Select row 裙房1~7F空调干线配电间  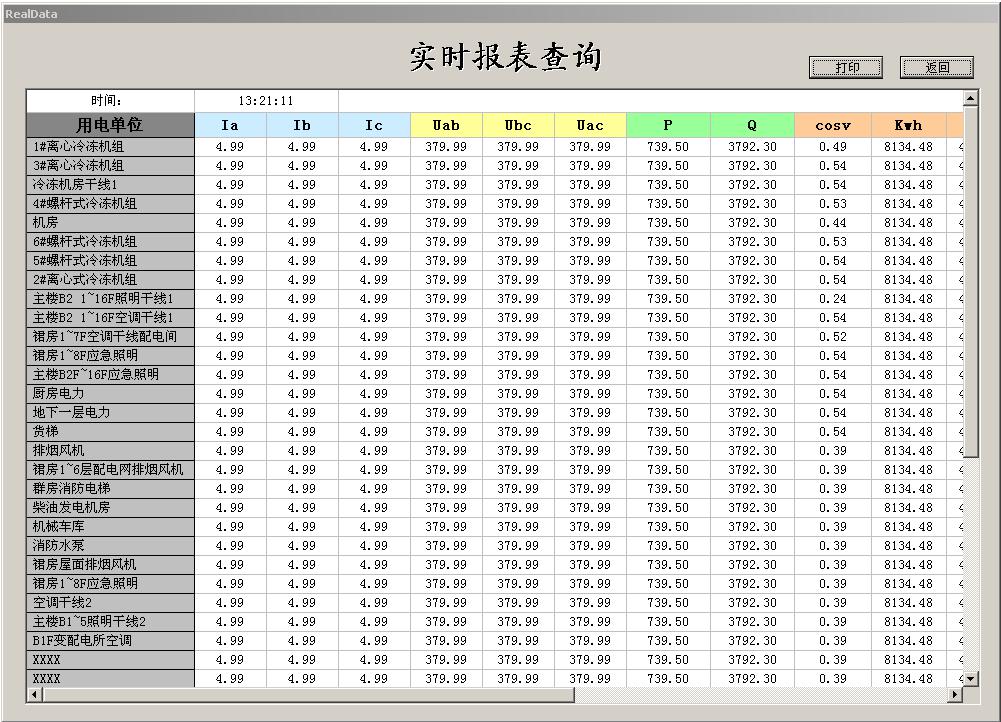point(110,337)
